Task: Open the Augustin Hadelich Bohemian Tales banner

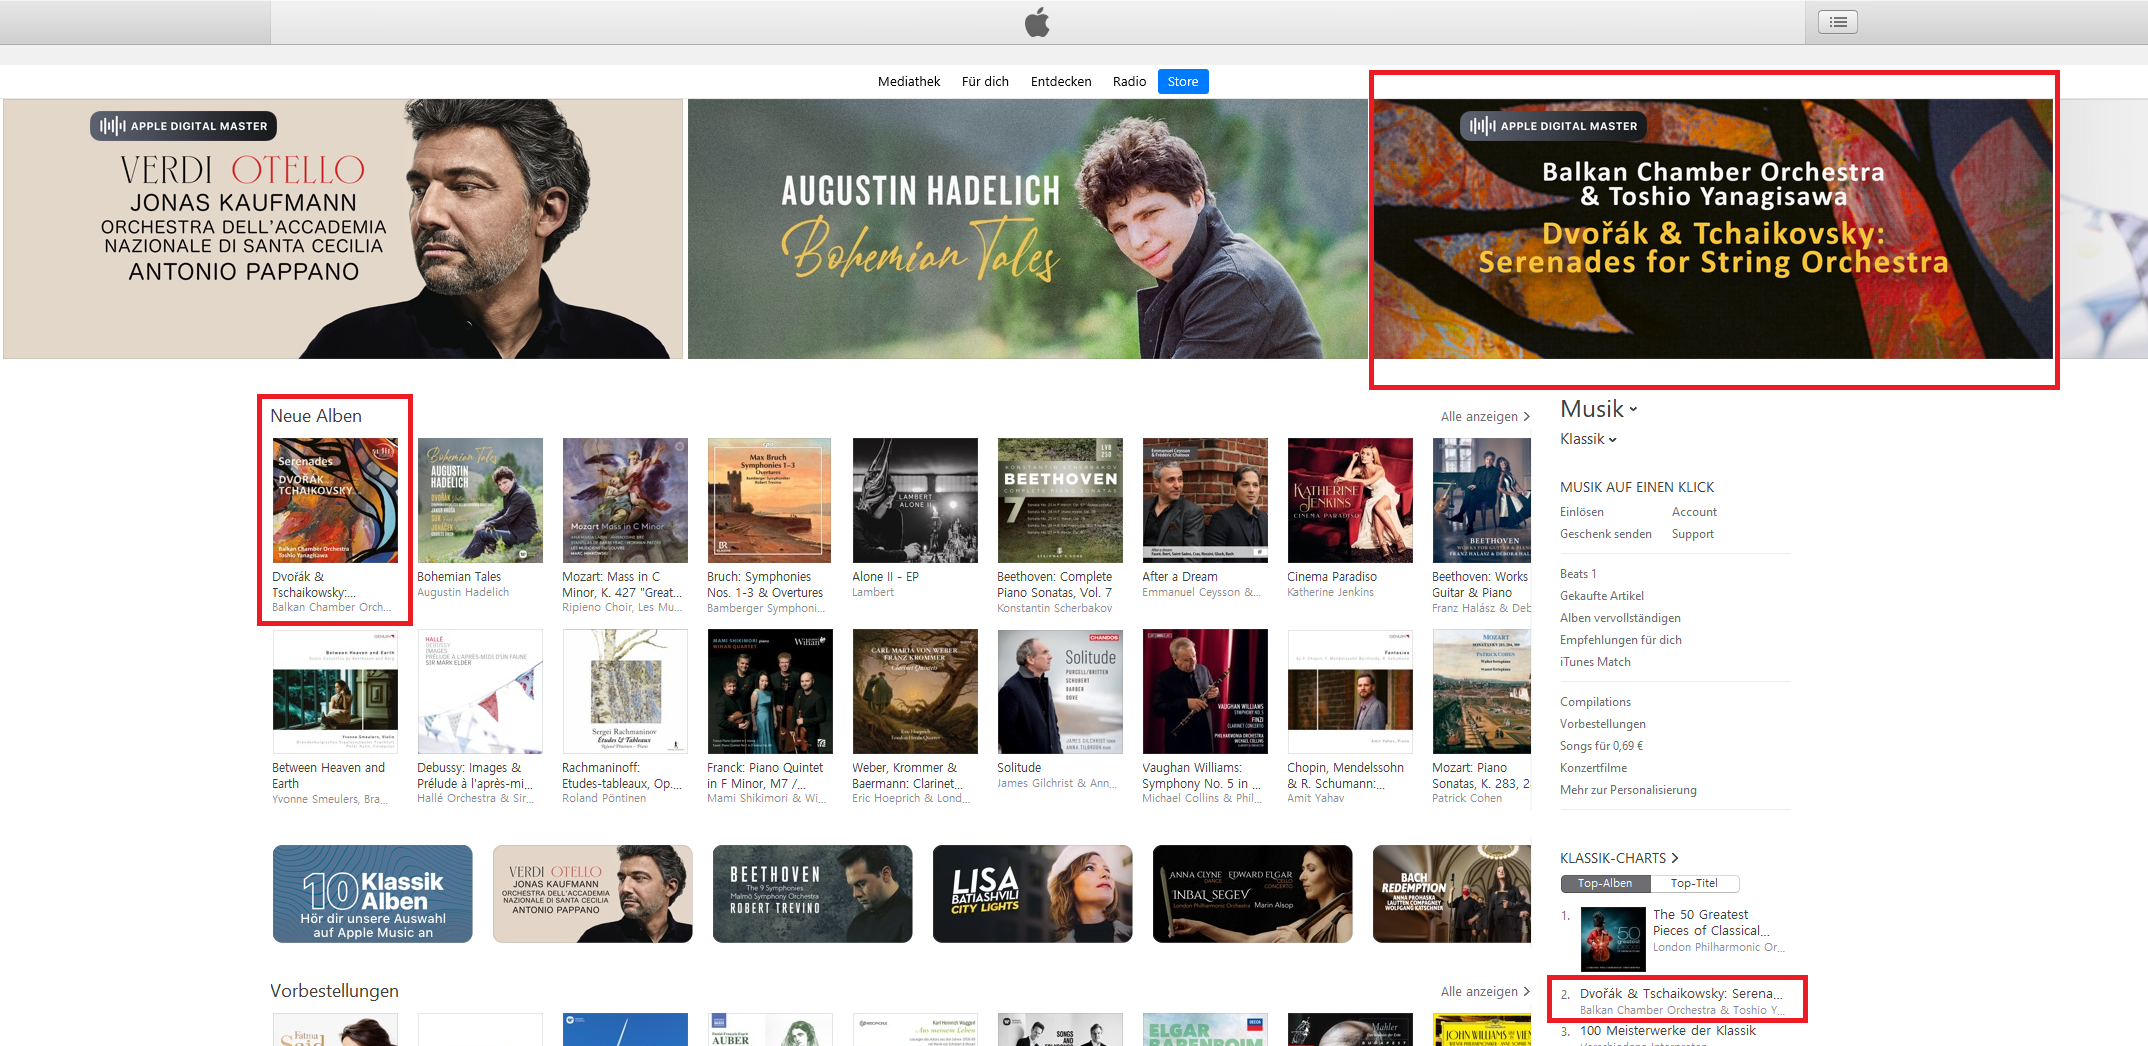Action: 1027,228
